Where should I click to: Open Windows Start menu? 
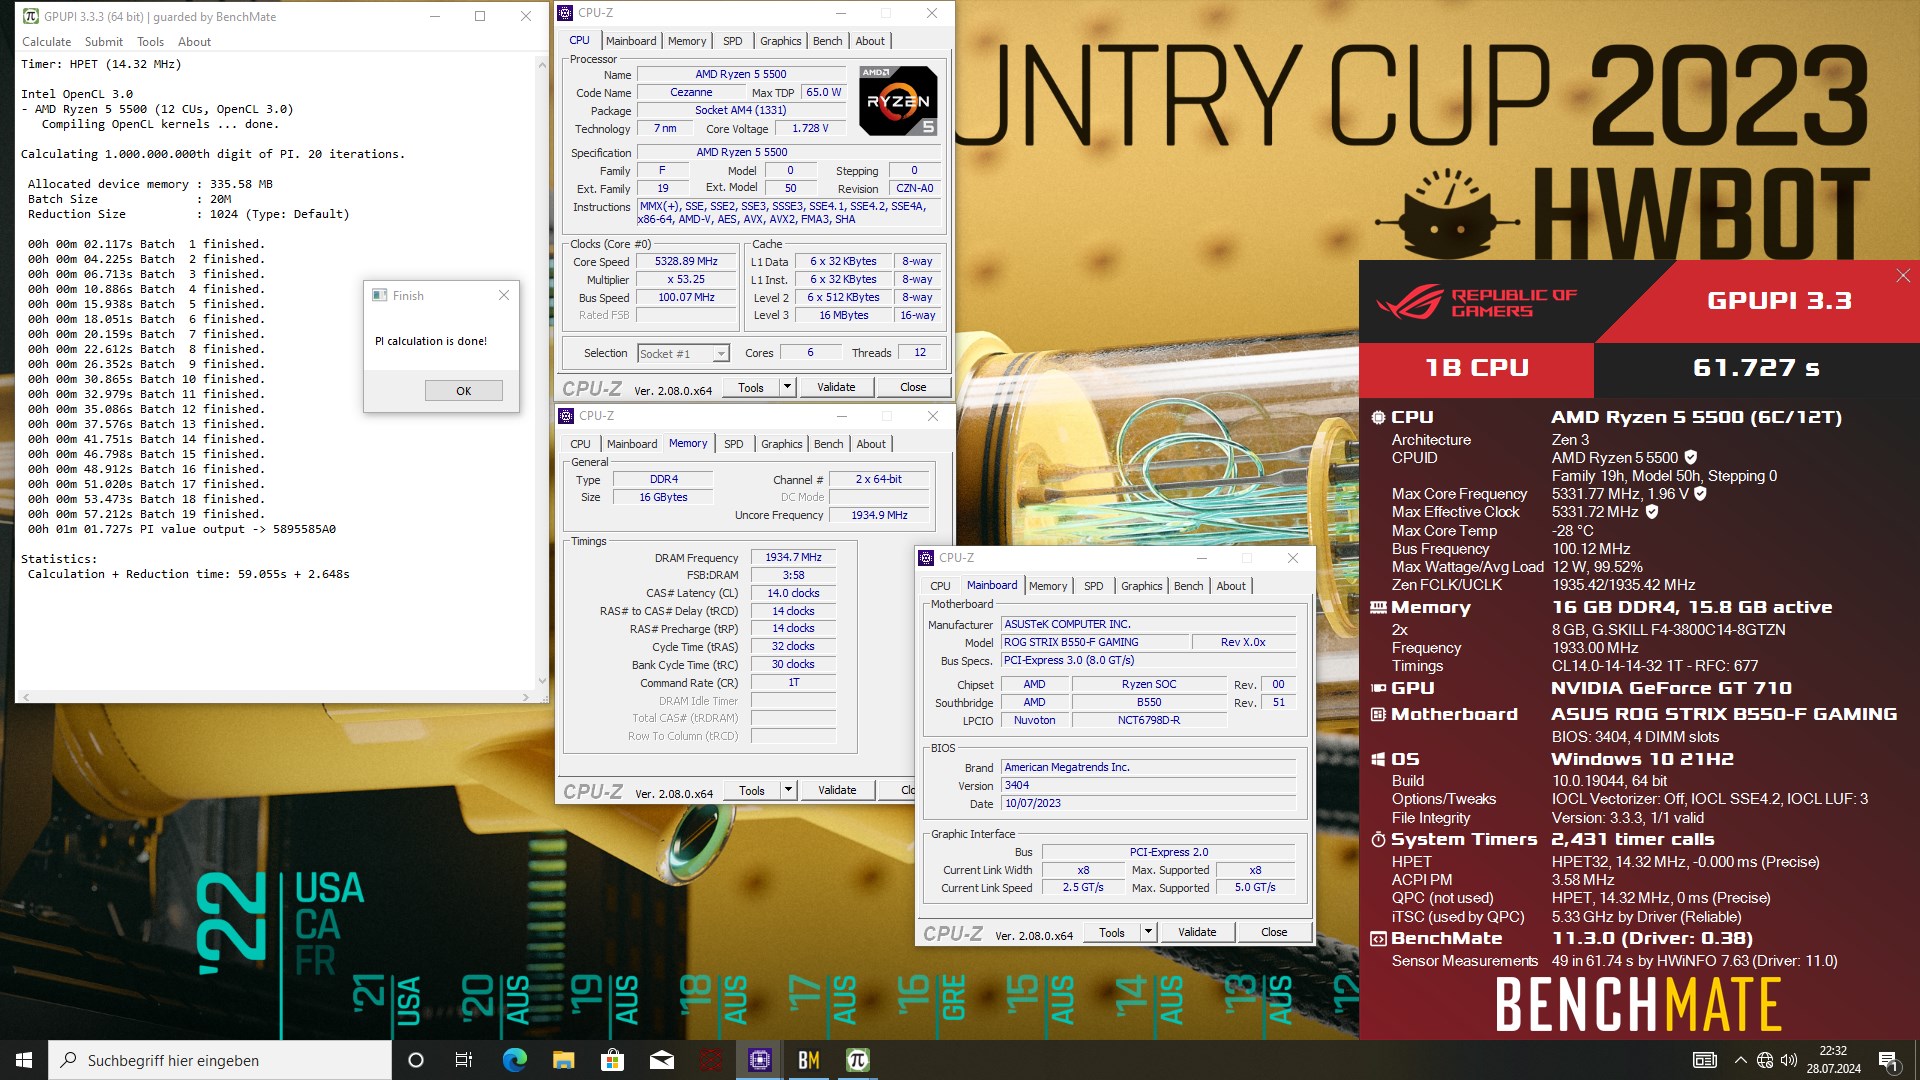(x=24, y=1060)
